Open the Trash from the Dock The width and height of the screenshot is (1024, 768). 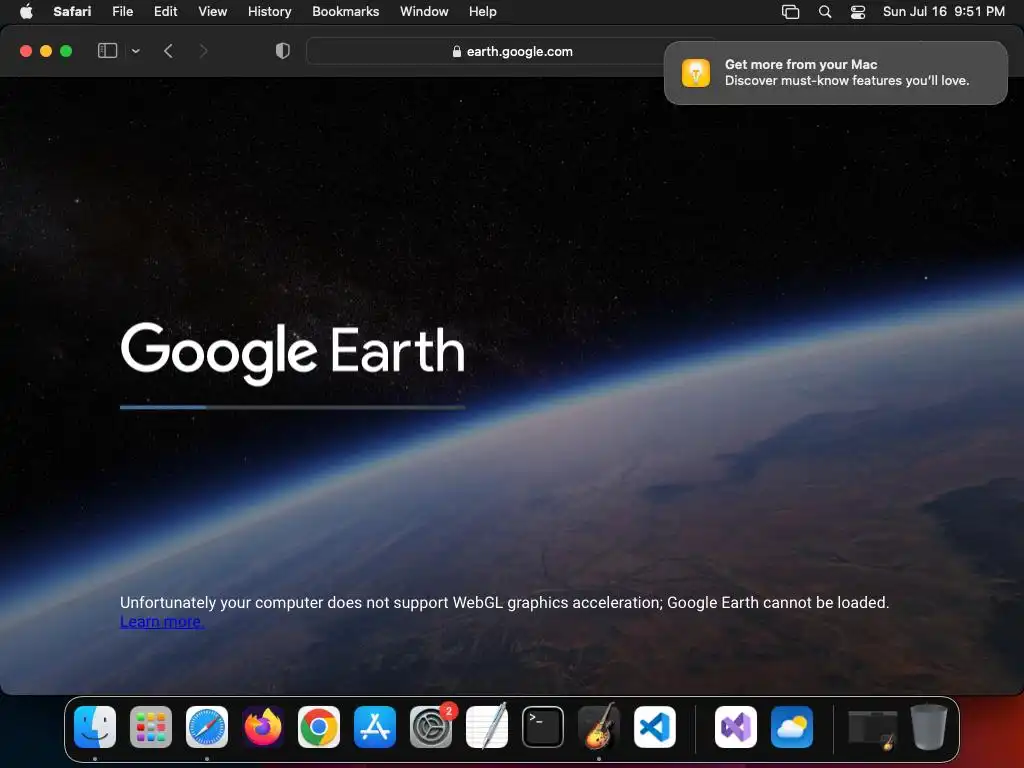(929, 727)
